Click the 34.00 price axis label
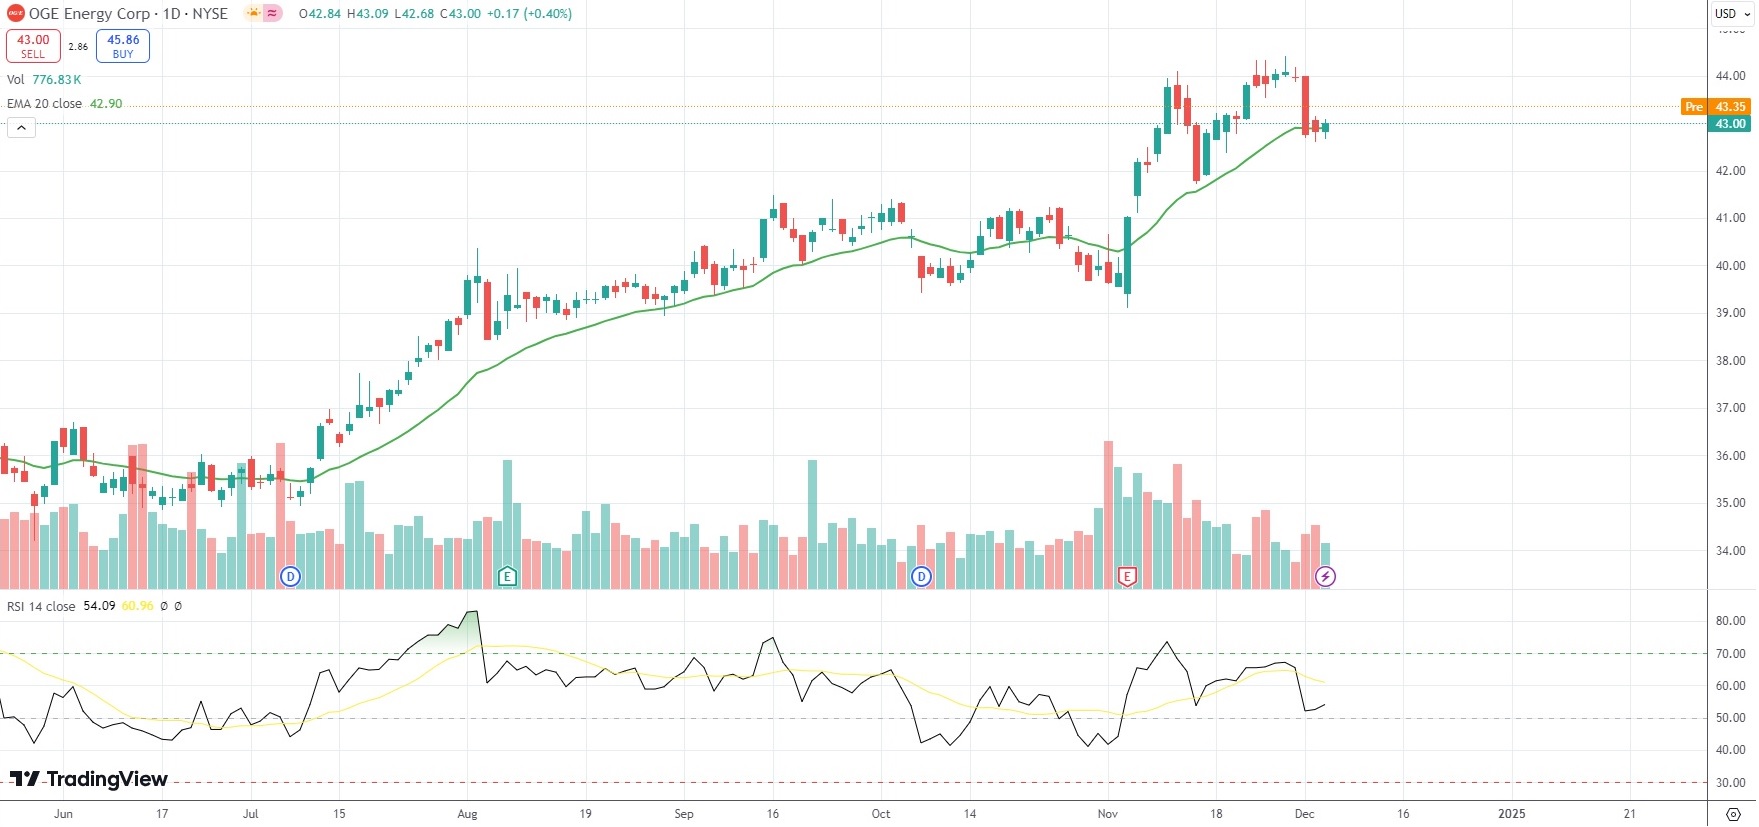 1731,551
